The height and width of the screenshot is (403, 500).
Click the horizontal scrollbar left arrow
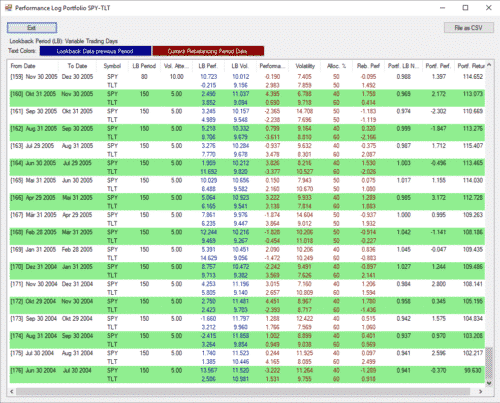pos(12,391)
